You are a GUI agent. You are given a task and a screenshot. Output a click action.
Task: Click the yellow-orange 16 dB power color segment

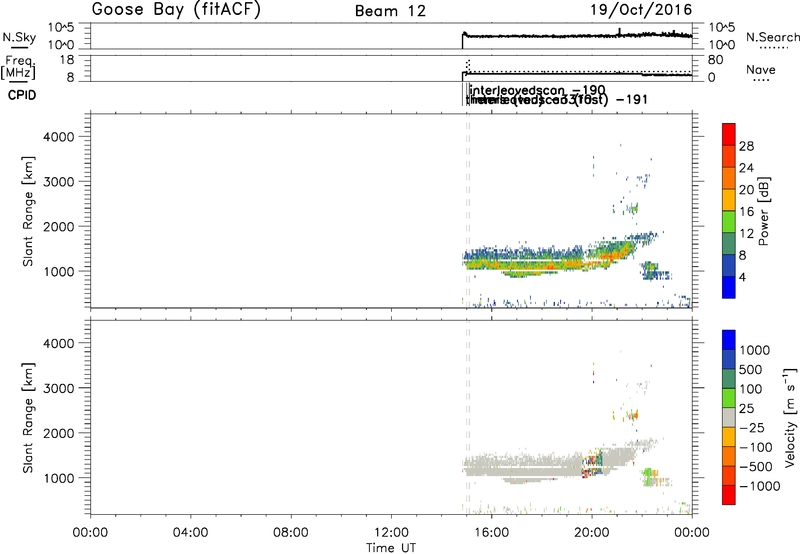[729, 199]
